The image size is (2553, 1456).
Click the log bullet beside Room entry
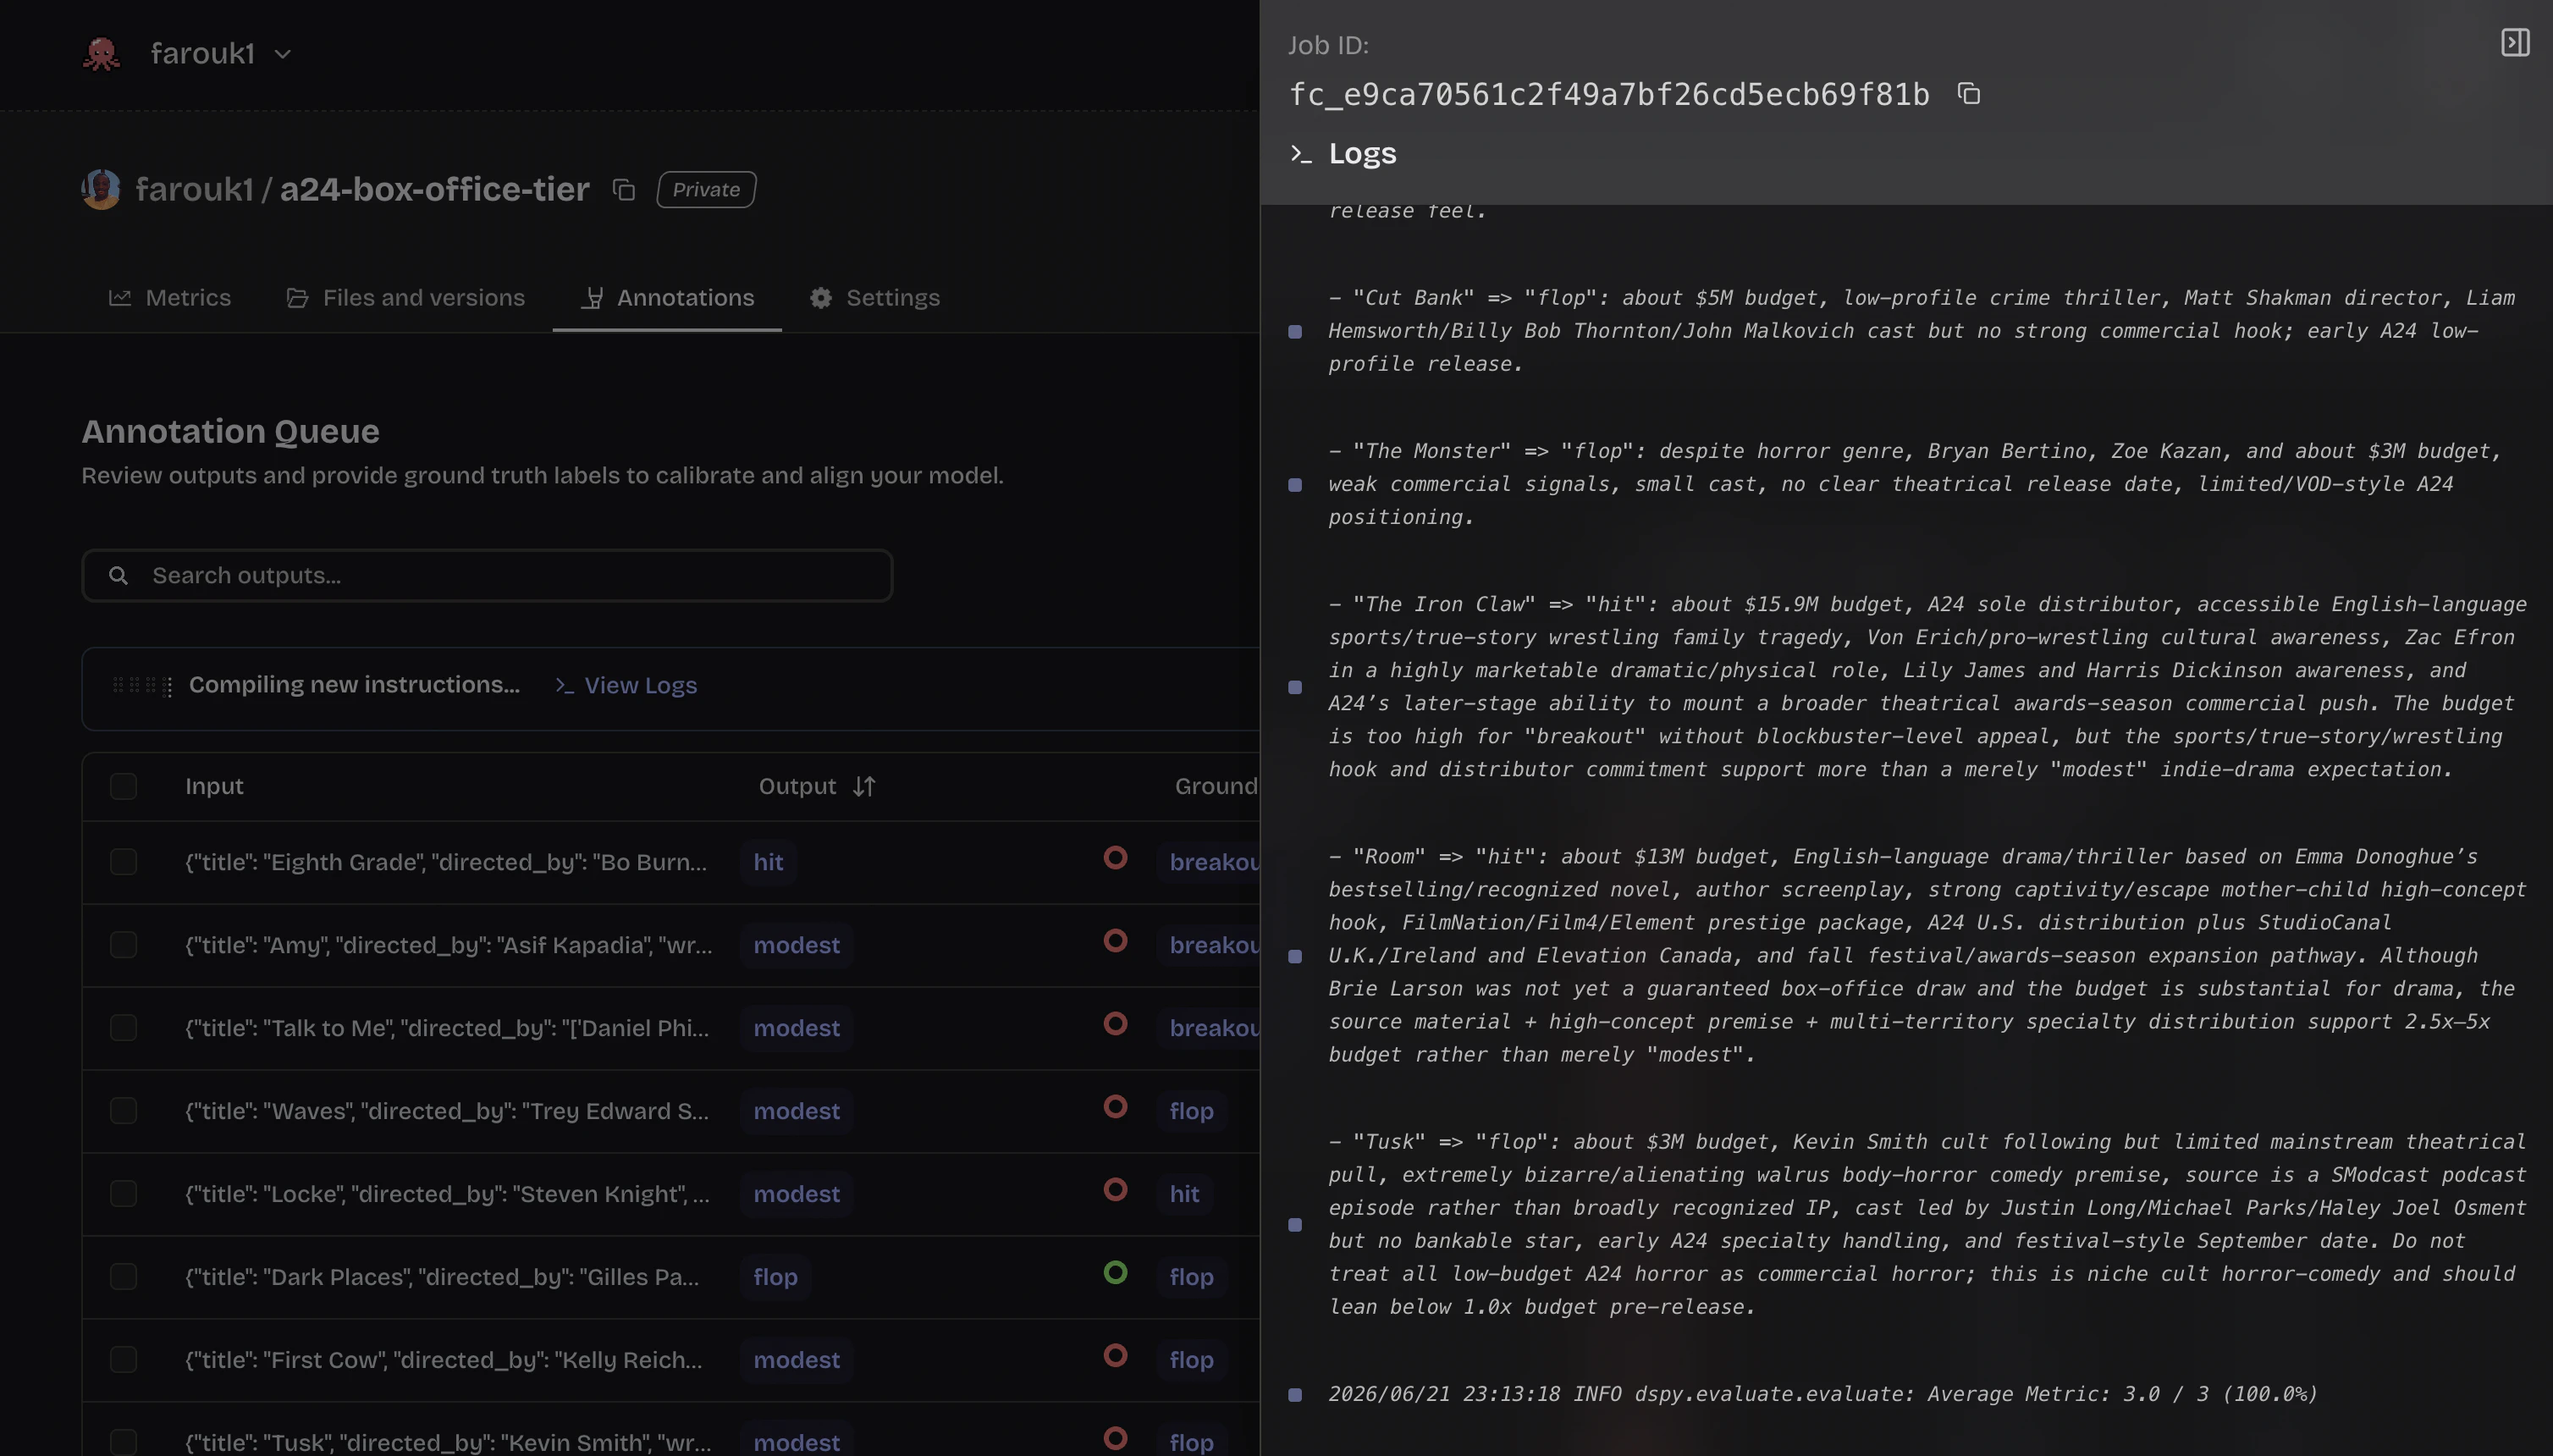1295,956
